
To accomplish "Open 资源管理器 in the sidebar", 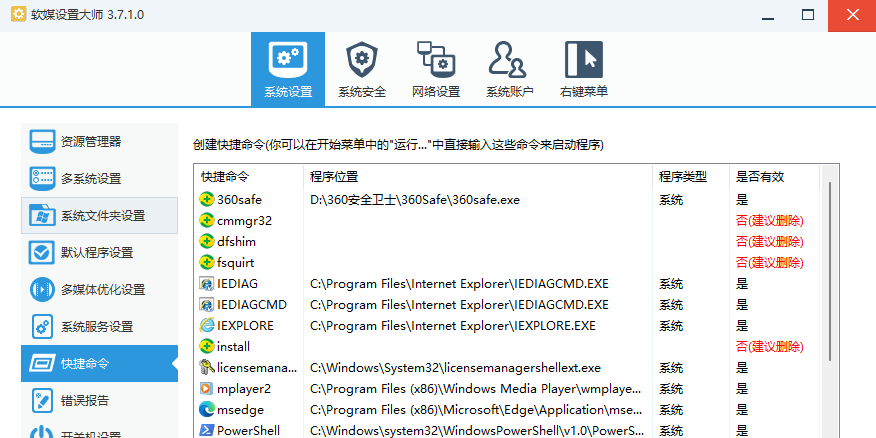I will coord(99,141).
